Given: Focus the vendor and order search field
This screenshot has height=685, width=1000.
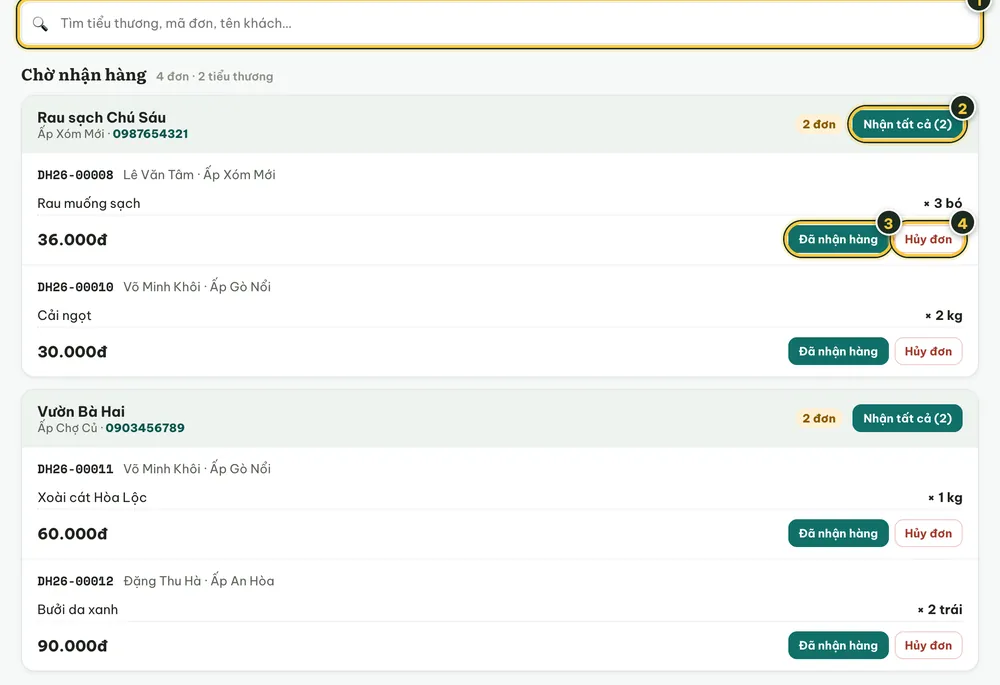Looking at the screenshot, I should (499, 24).
